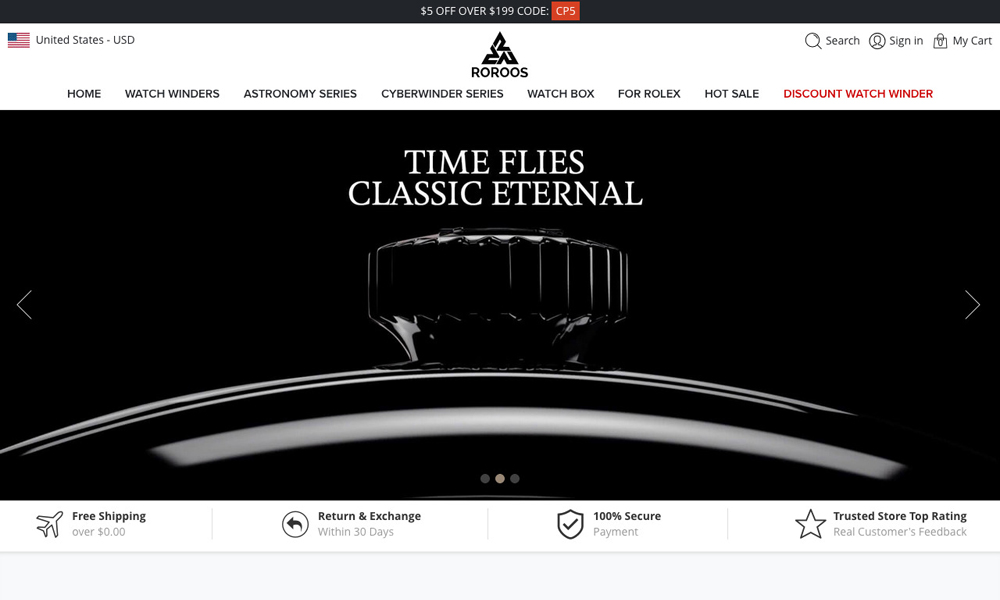Open United States - USD currency selector
Screen dimensions: 1000x600
(71, 40)
